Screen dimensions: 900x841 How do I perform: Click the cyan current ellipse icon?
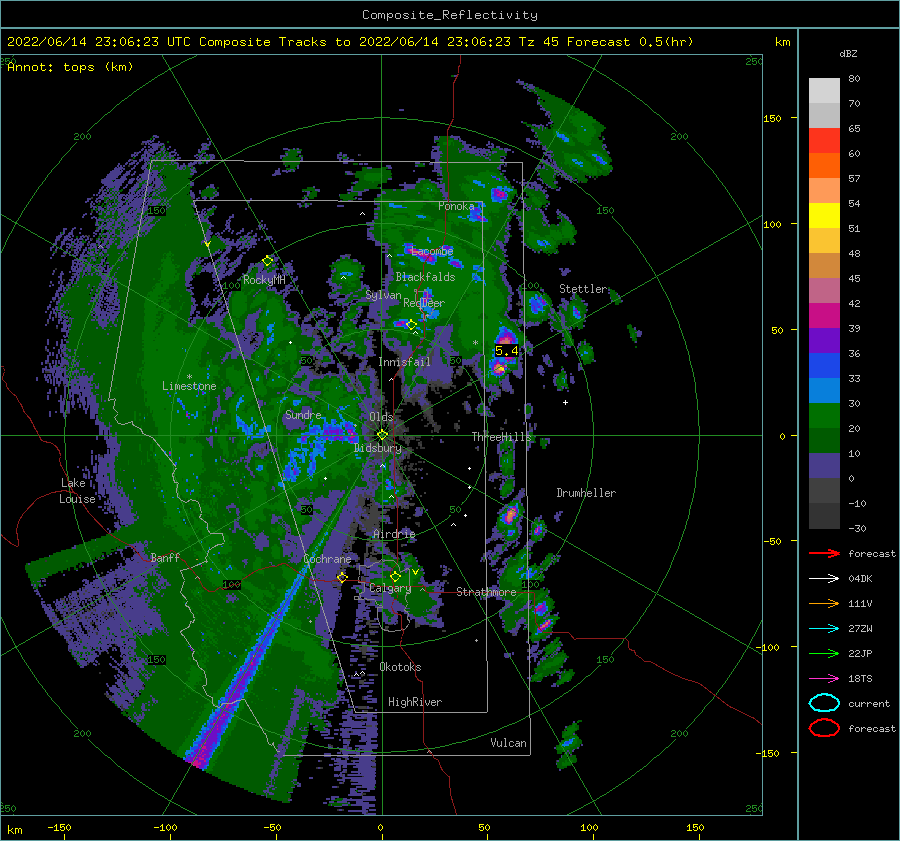point(824,703)
